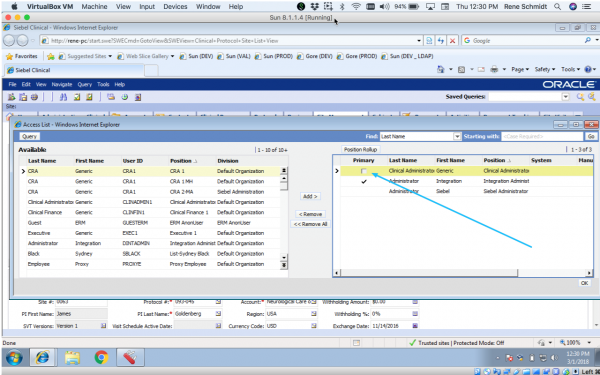Image resolution: width=600 pixels, height=375 pixels.
Task: Click the Add > button
Action: (310, 196)
